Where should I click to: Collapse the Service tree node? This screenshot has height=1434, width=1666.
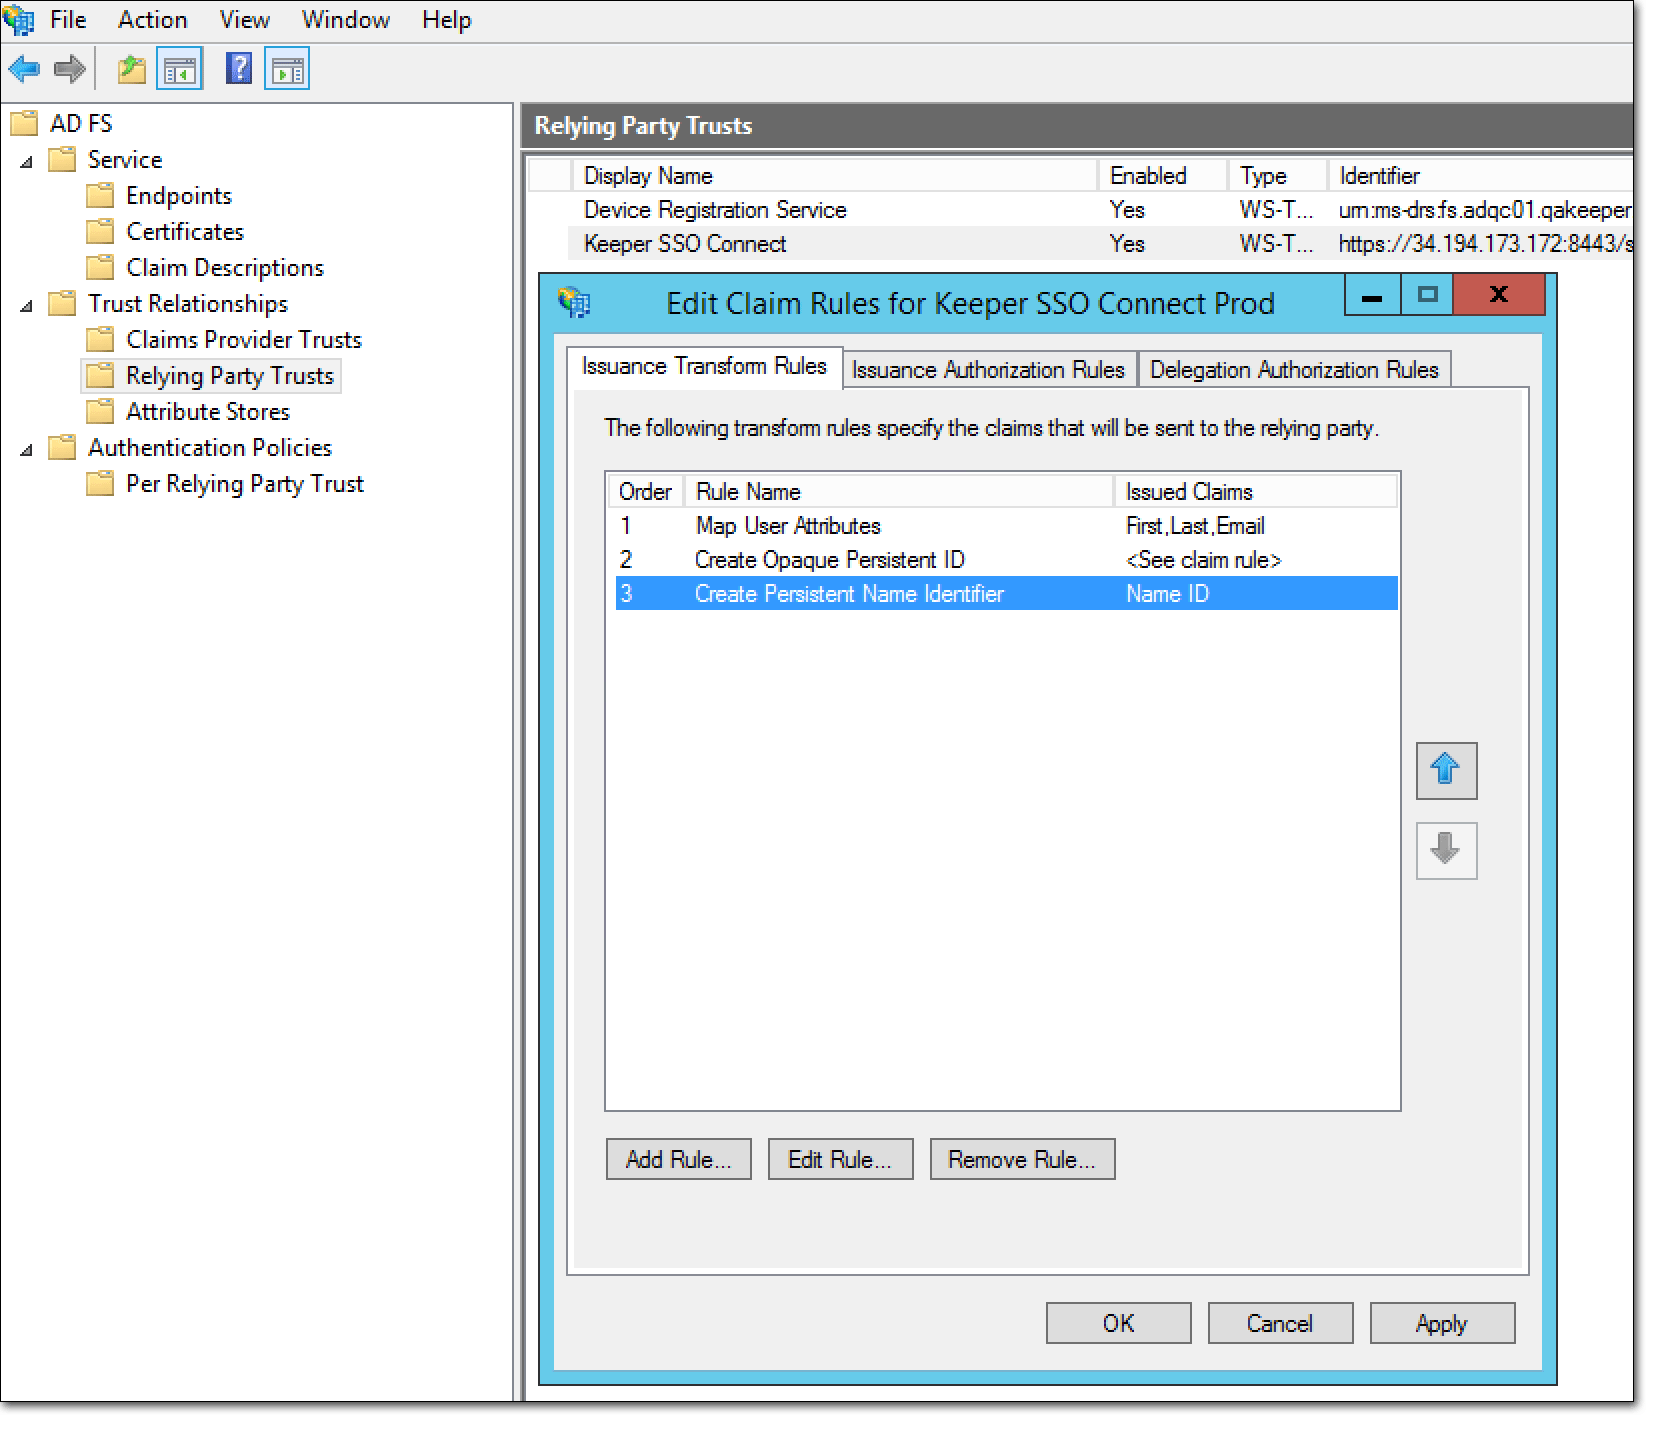24,160
